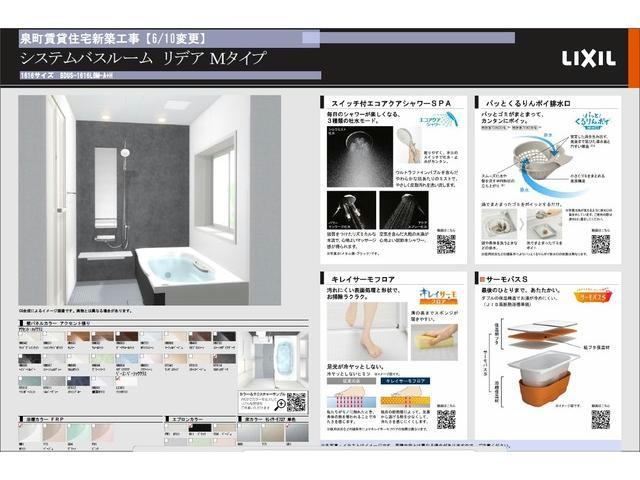This screenshot has height=480, width=640.
Task: Click the color sample QR code beside the swatches
Action: 295,402
